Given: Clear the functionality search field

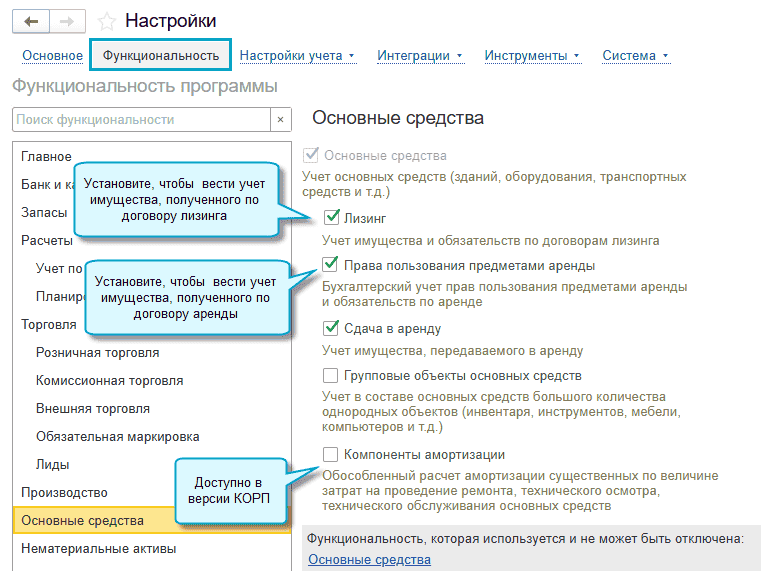Looking at the screenshot, I should [x=281, y=119].
